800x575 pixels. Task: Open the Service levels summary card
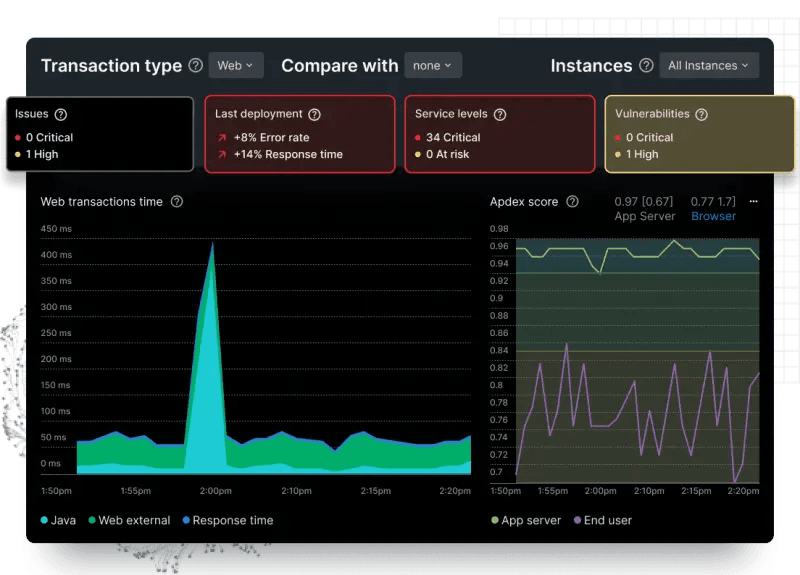point(500,134)
